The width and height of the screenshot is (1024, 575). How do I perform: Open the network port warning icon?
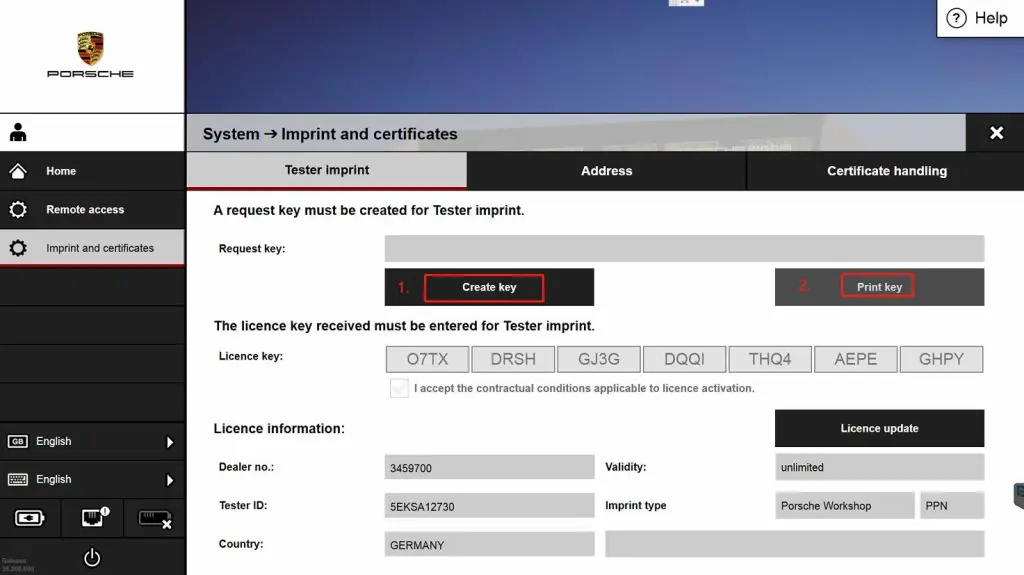coord(92,518)
